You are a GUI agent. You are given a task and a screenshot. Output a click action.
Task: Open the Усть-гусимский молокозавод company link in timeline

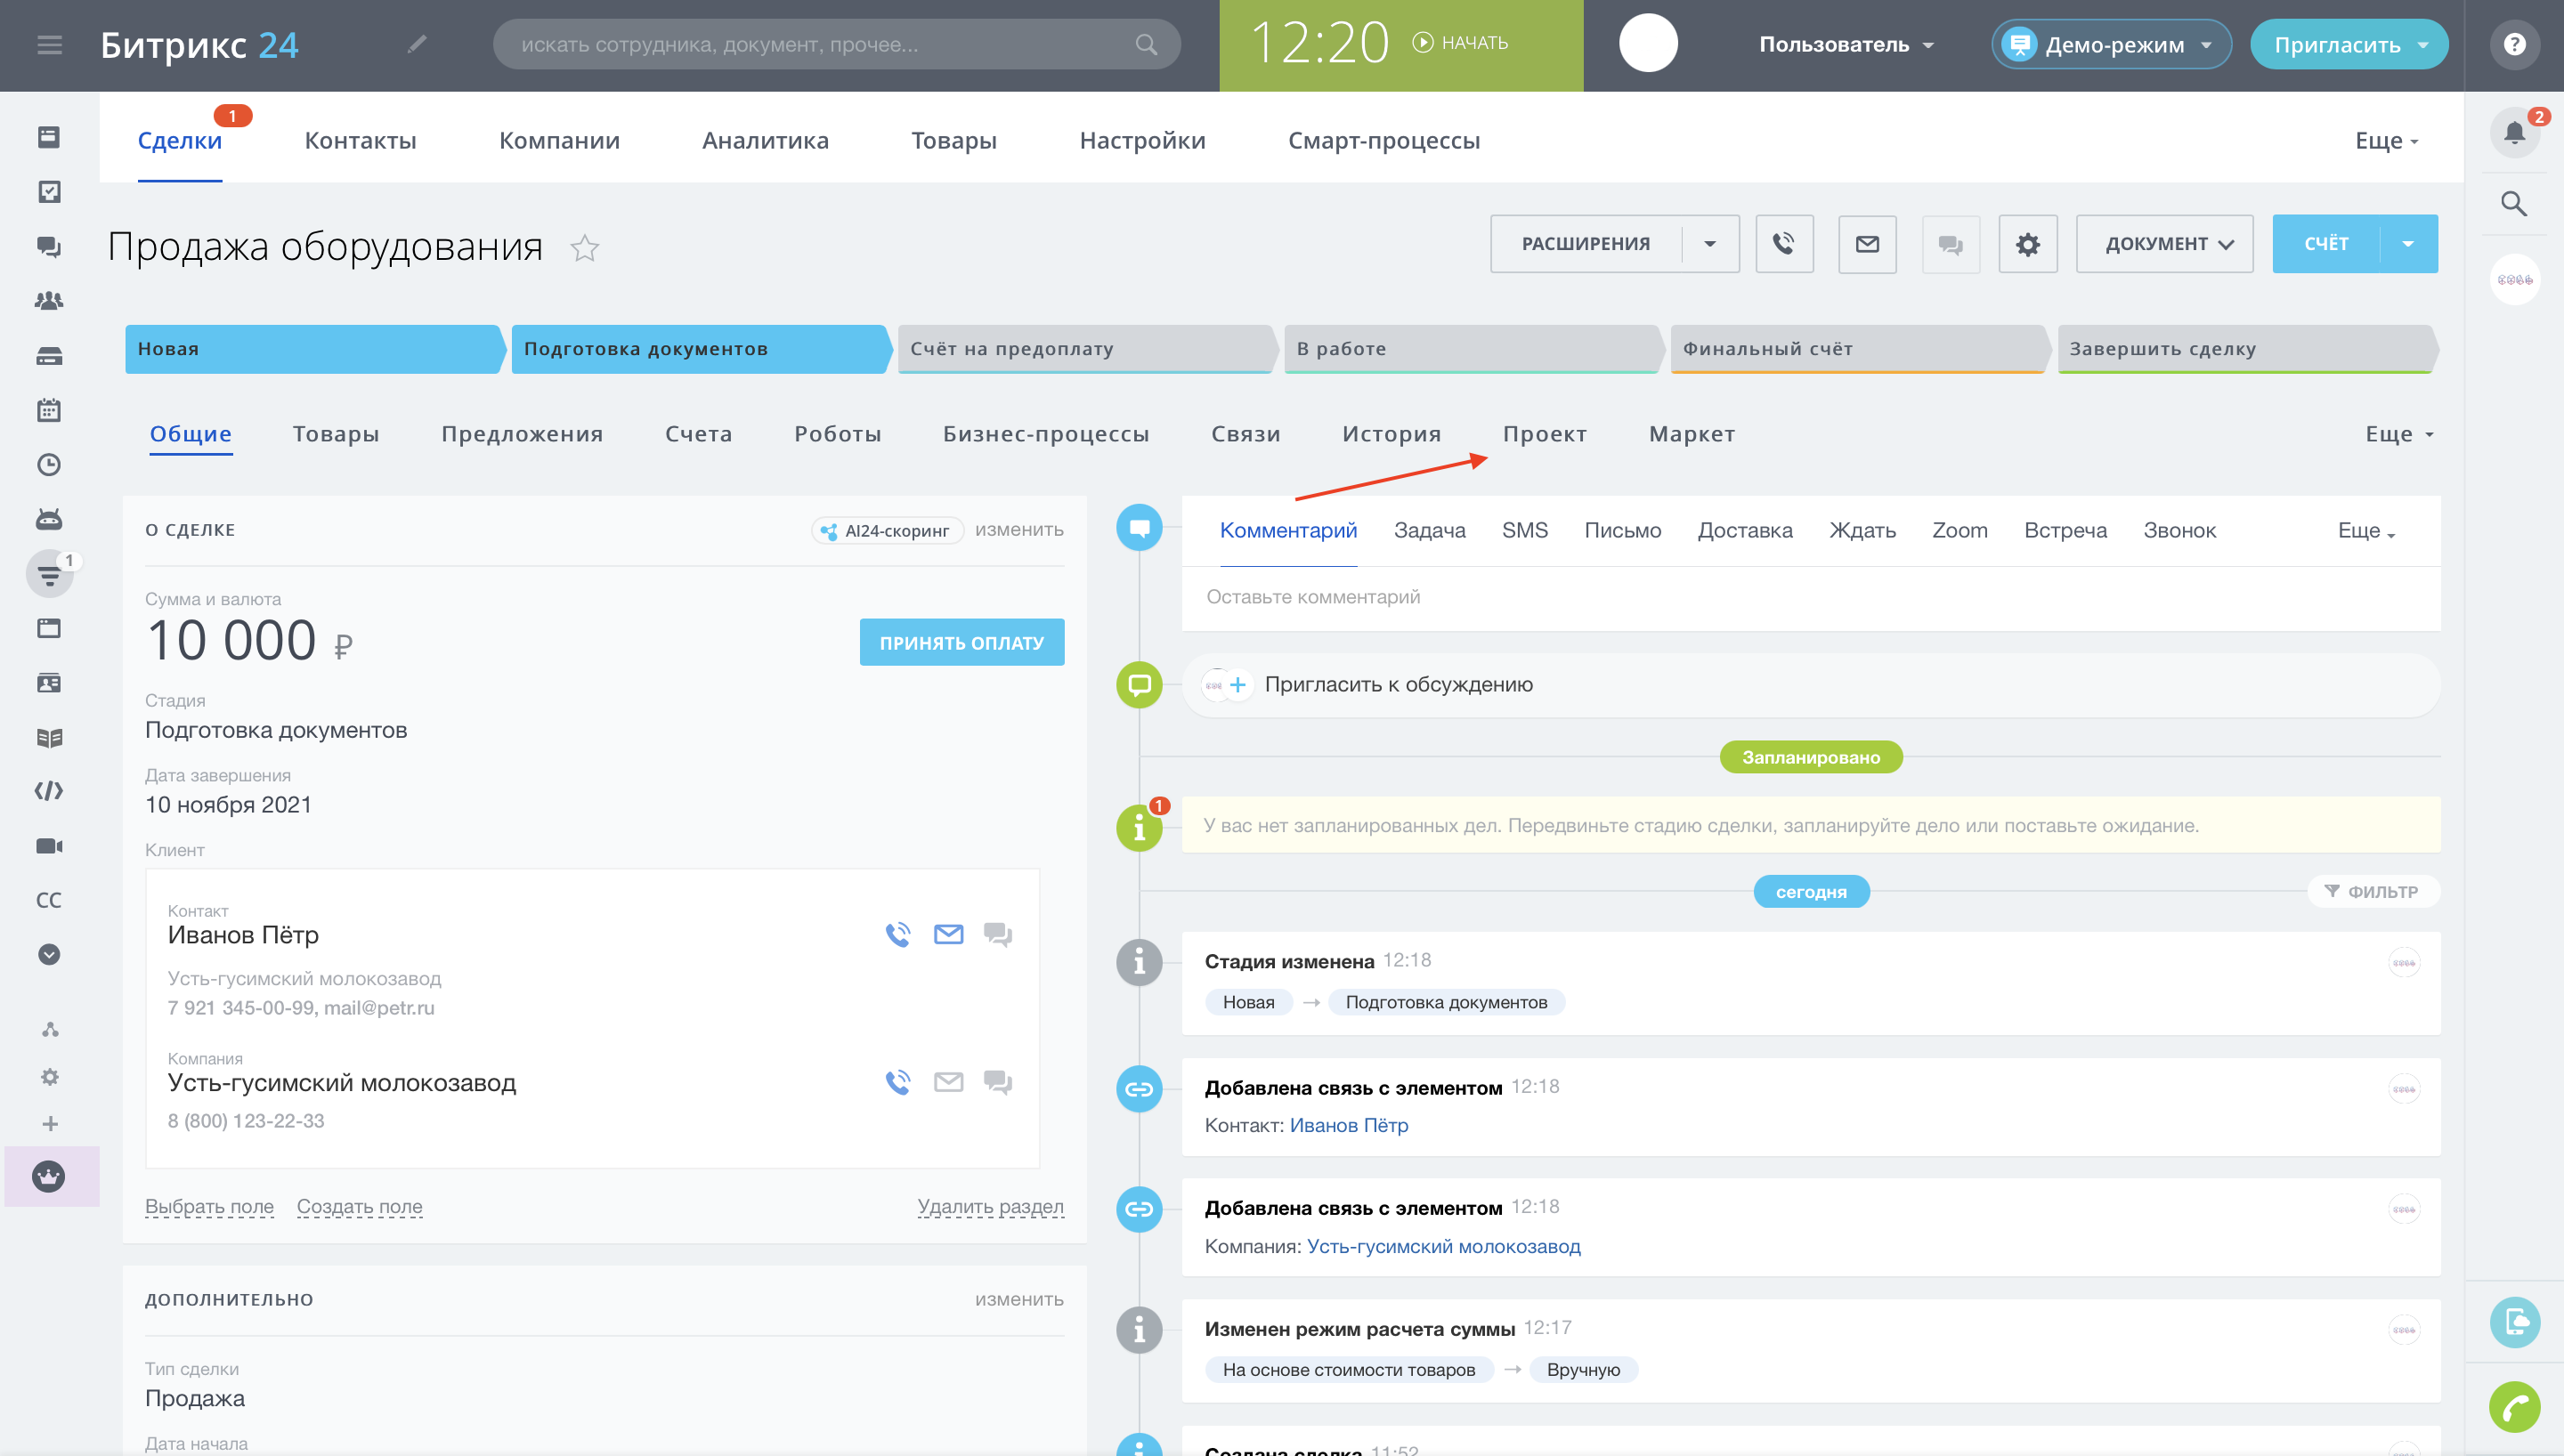click(1443, 1246)
